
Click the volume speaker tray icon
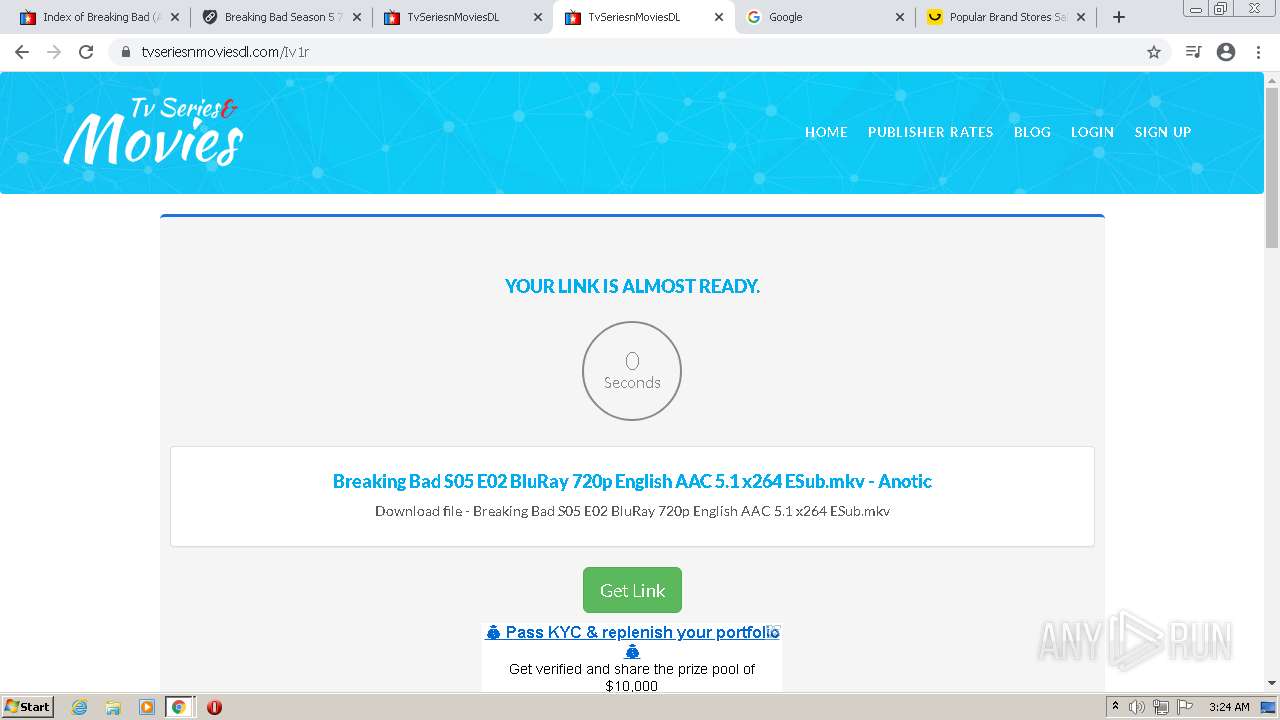click(x=1137, y=707)
